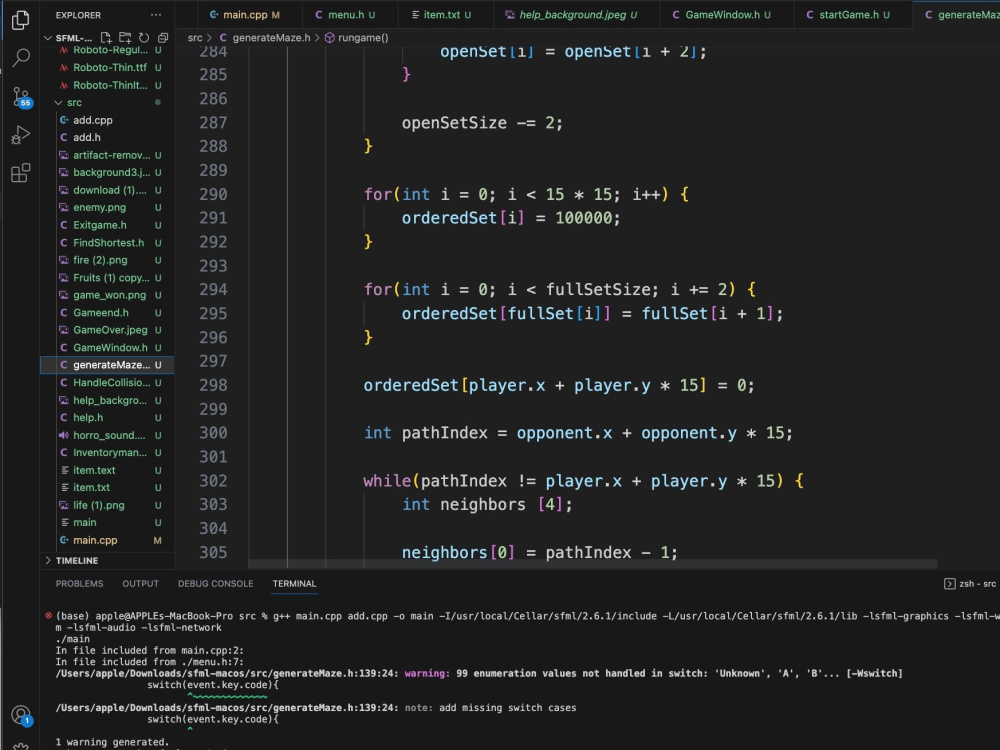1000x750 pixels.
Task: Open game_won.png in the file tree
Action: 107,295
